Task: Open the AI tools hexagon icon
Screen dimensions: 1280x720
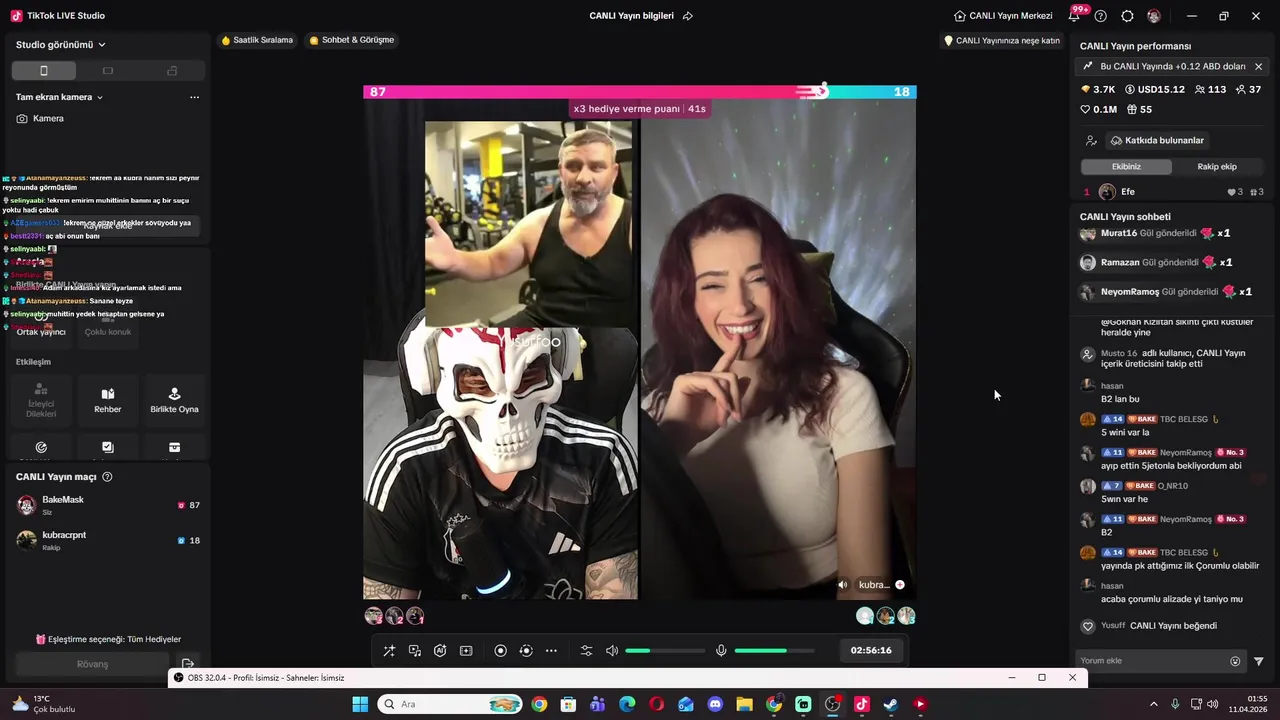Action: [440, 651]
